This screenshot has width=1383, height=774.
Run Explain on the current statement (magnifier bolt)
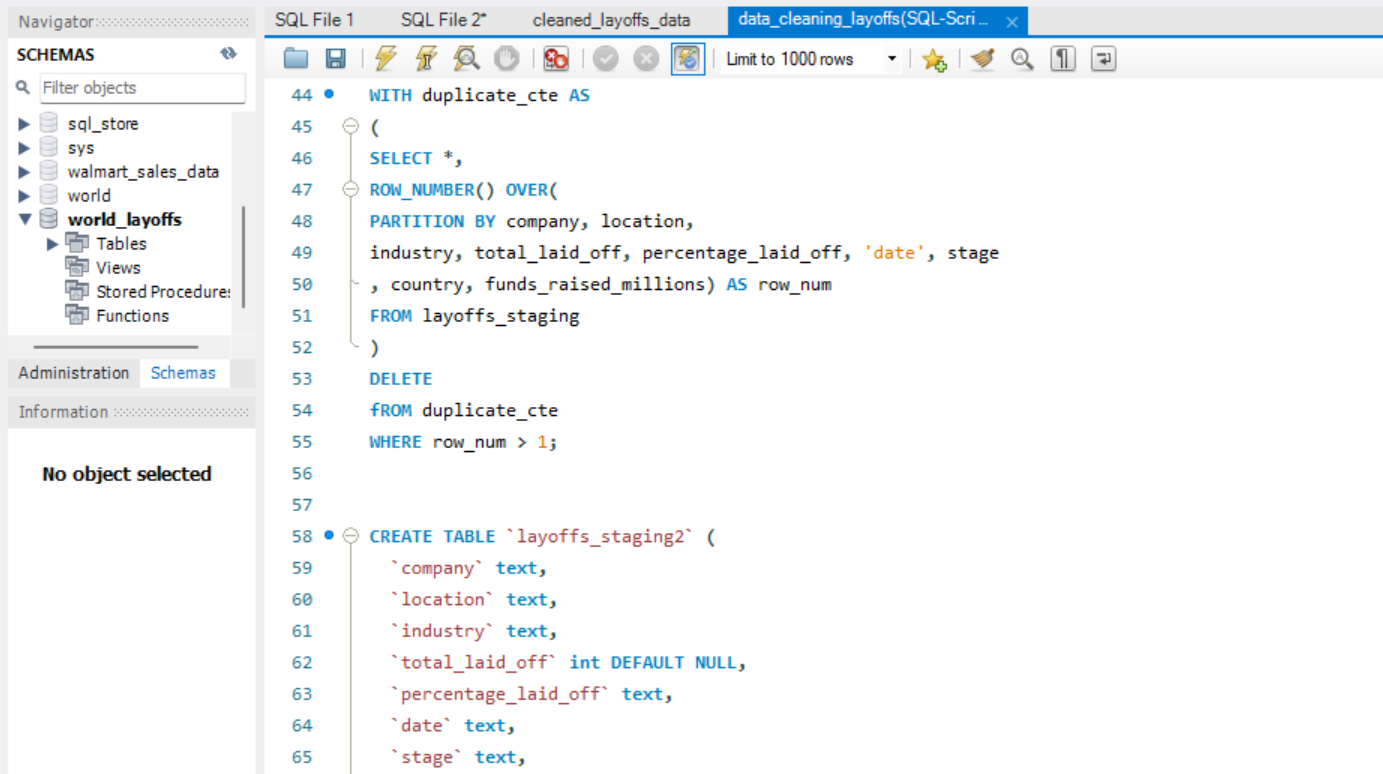tap(466, 59)
